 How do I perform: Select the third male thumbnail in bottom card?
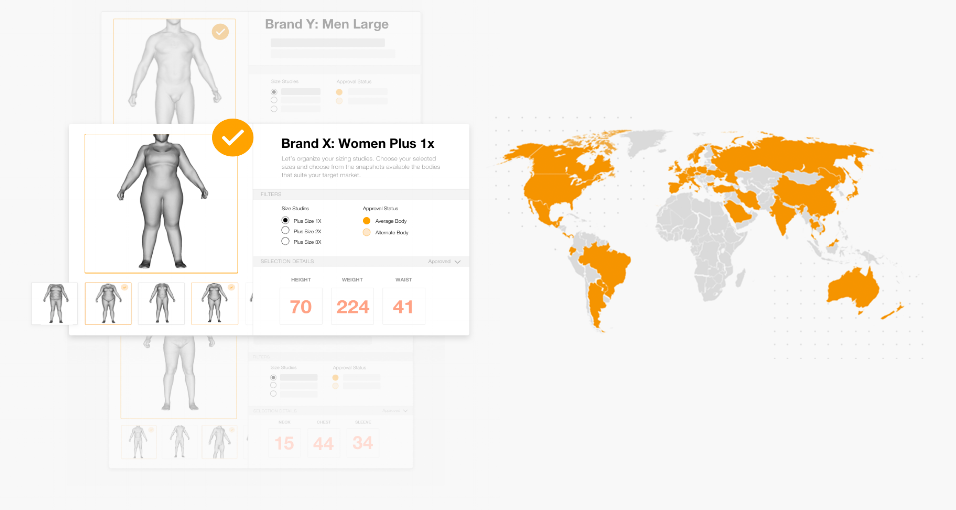pos(219,442)
